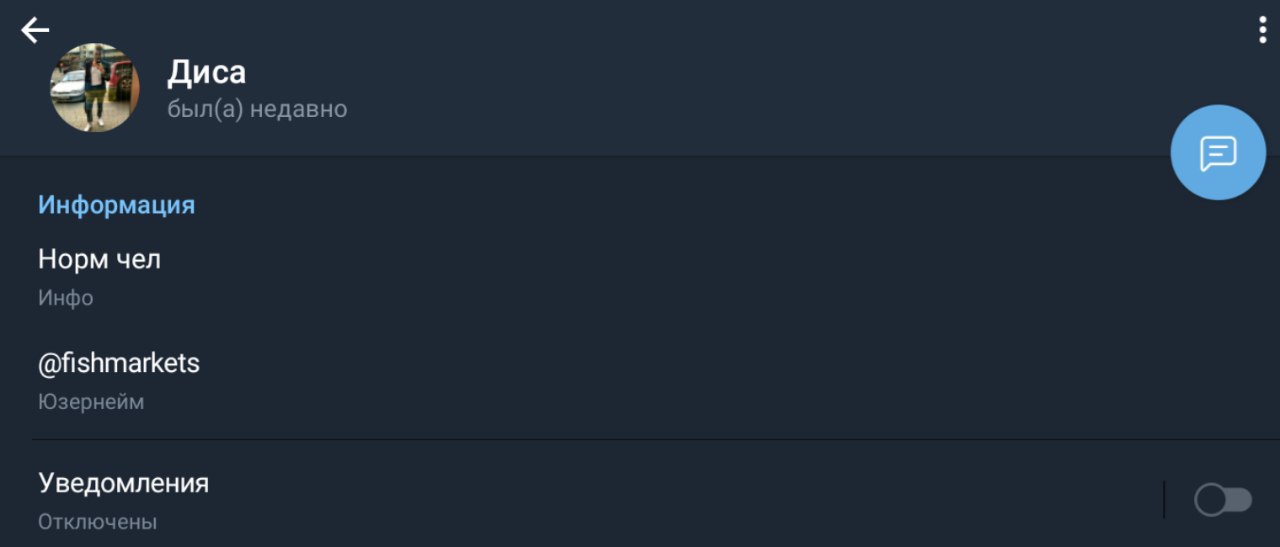The width and height of the screenshot is (1280, 547).
Task: Click the last seen status text
Action: pos(257,109)
